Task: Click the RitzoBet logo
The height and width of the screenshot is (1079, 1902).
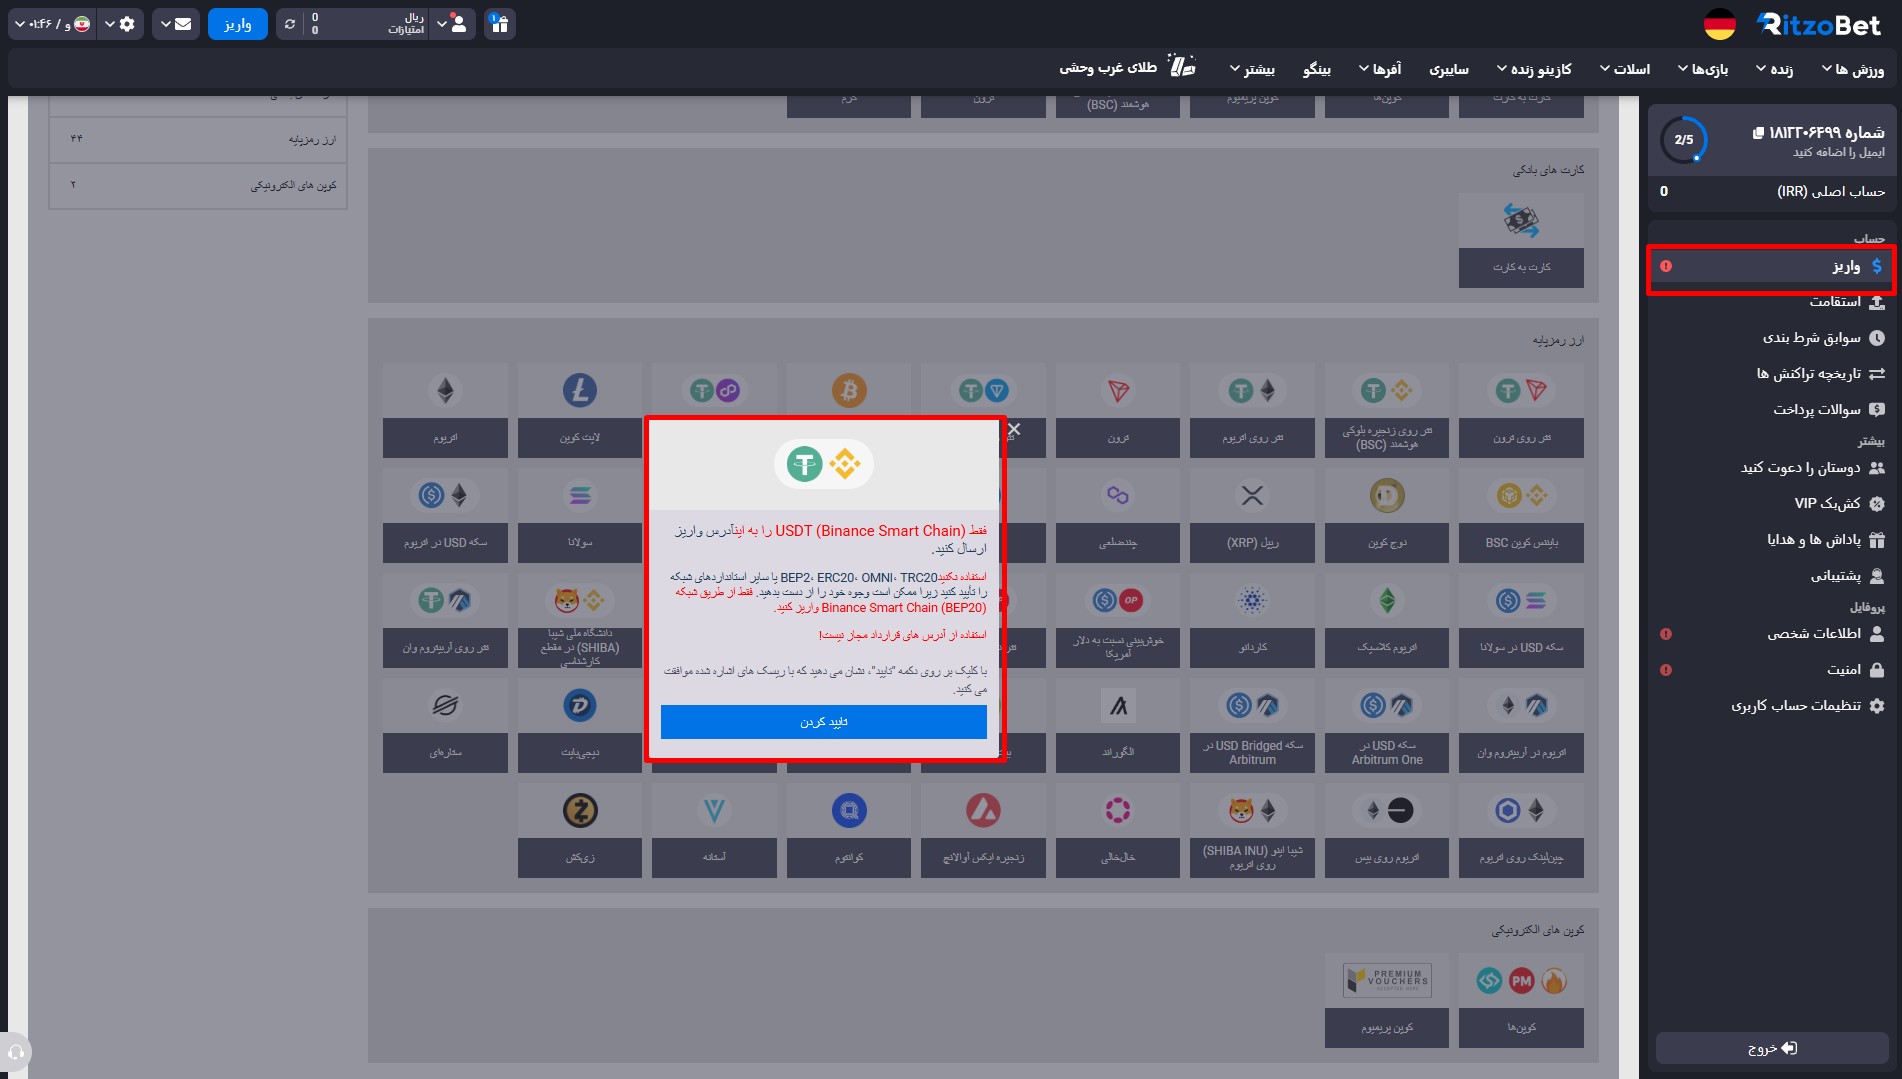Action: tap(1819, 25)
